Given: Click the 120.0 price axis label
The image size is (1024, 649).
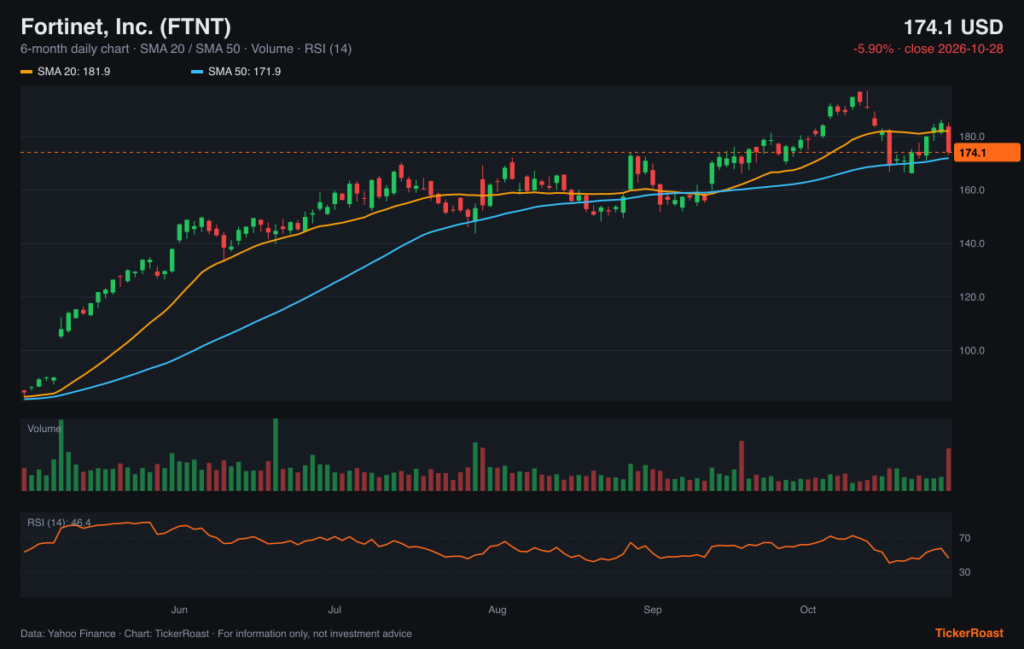Looking at the screenshot, I should click(972, 297).
